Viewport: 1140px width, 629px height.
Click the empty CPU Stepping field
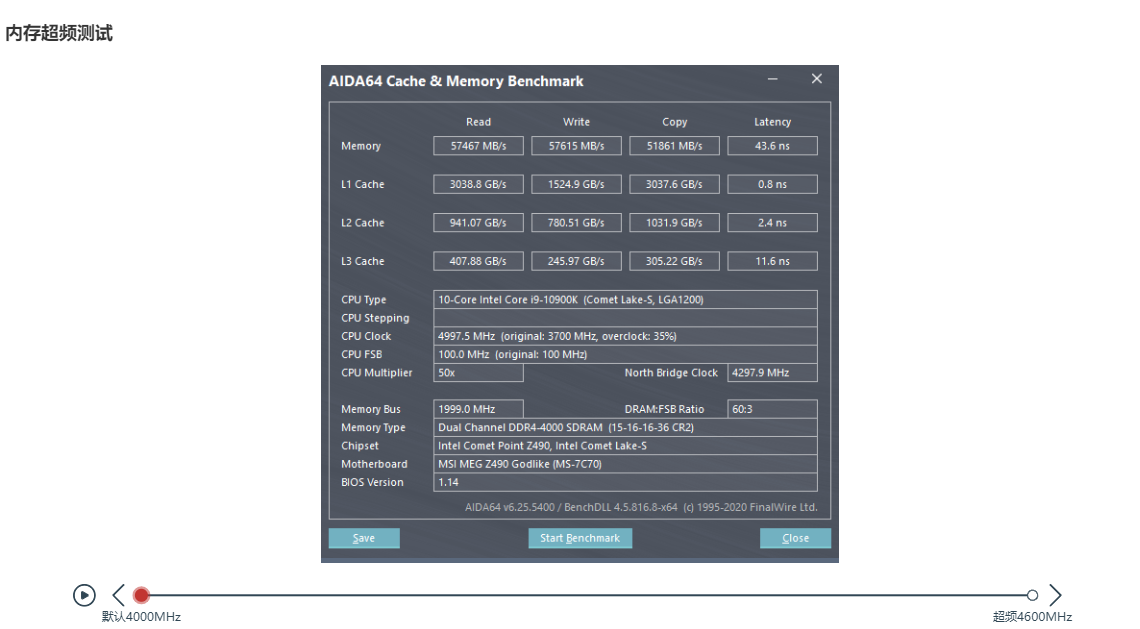coord(625,318)
